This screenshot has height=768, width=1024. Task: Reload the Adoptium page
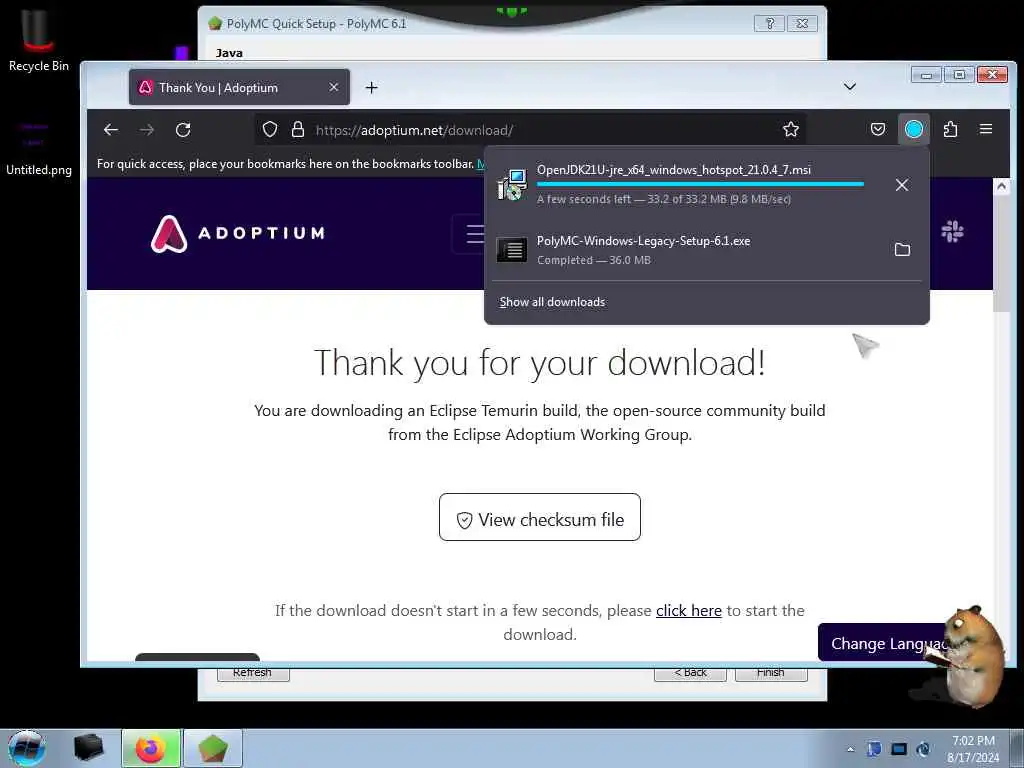183,130
